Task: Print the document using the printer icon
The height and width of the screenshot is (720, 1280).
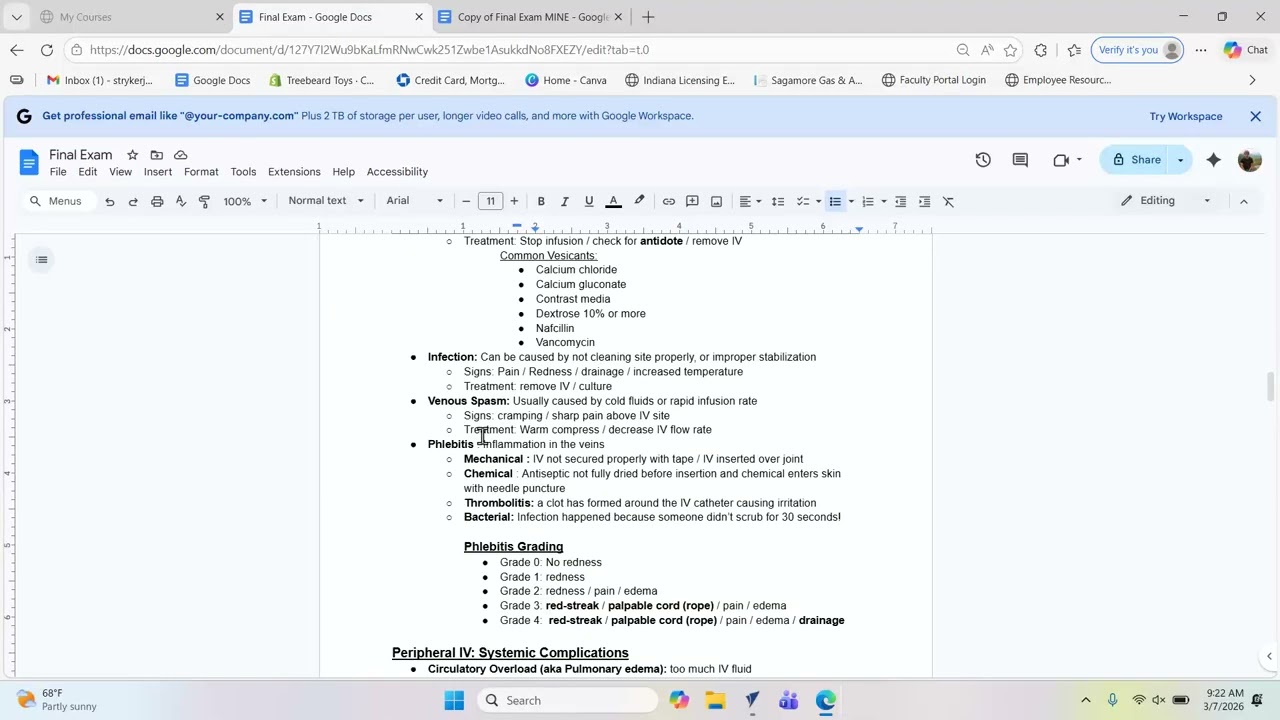Action: point(157,201)
